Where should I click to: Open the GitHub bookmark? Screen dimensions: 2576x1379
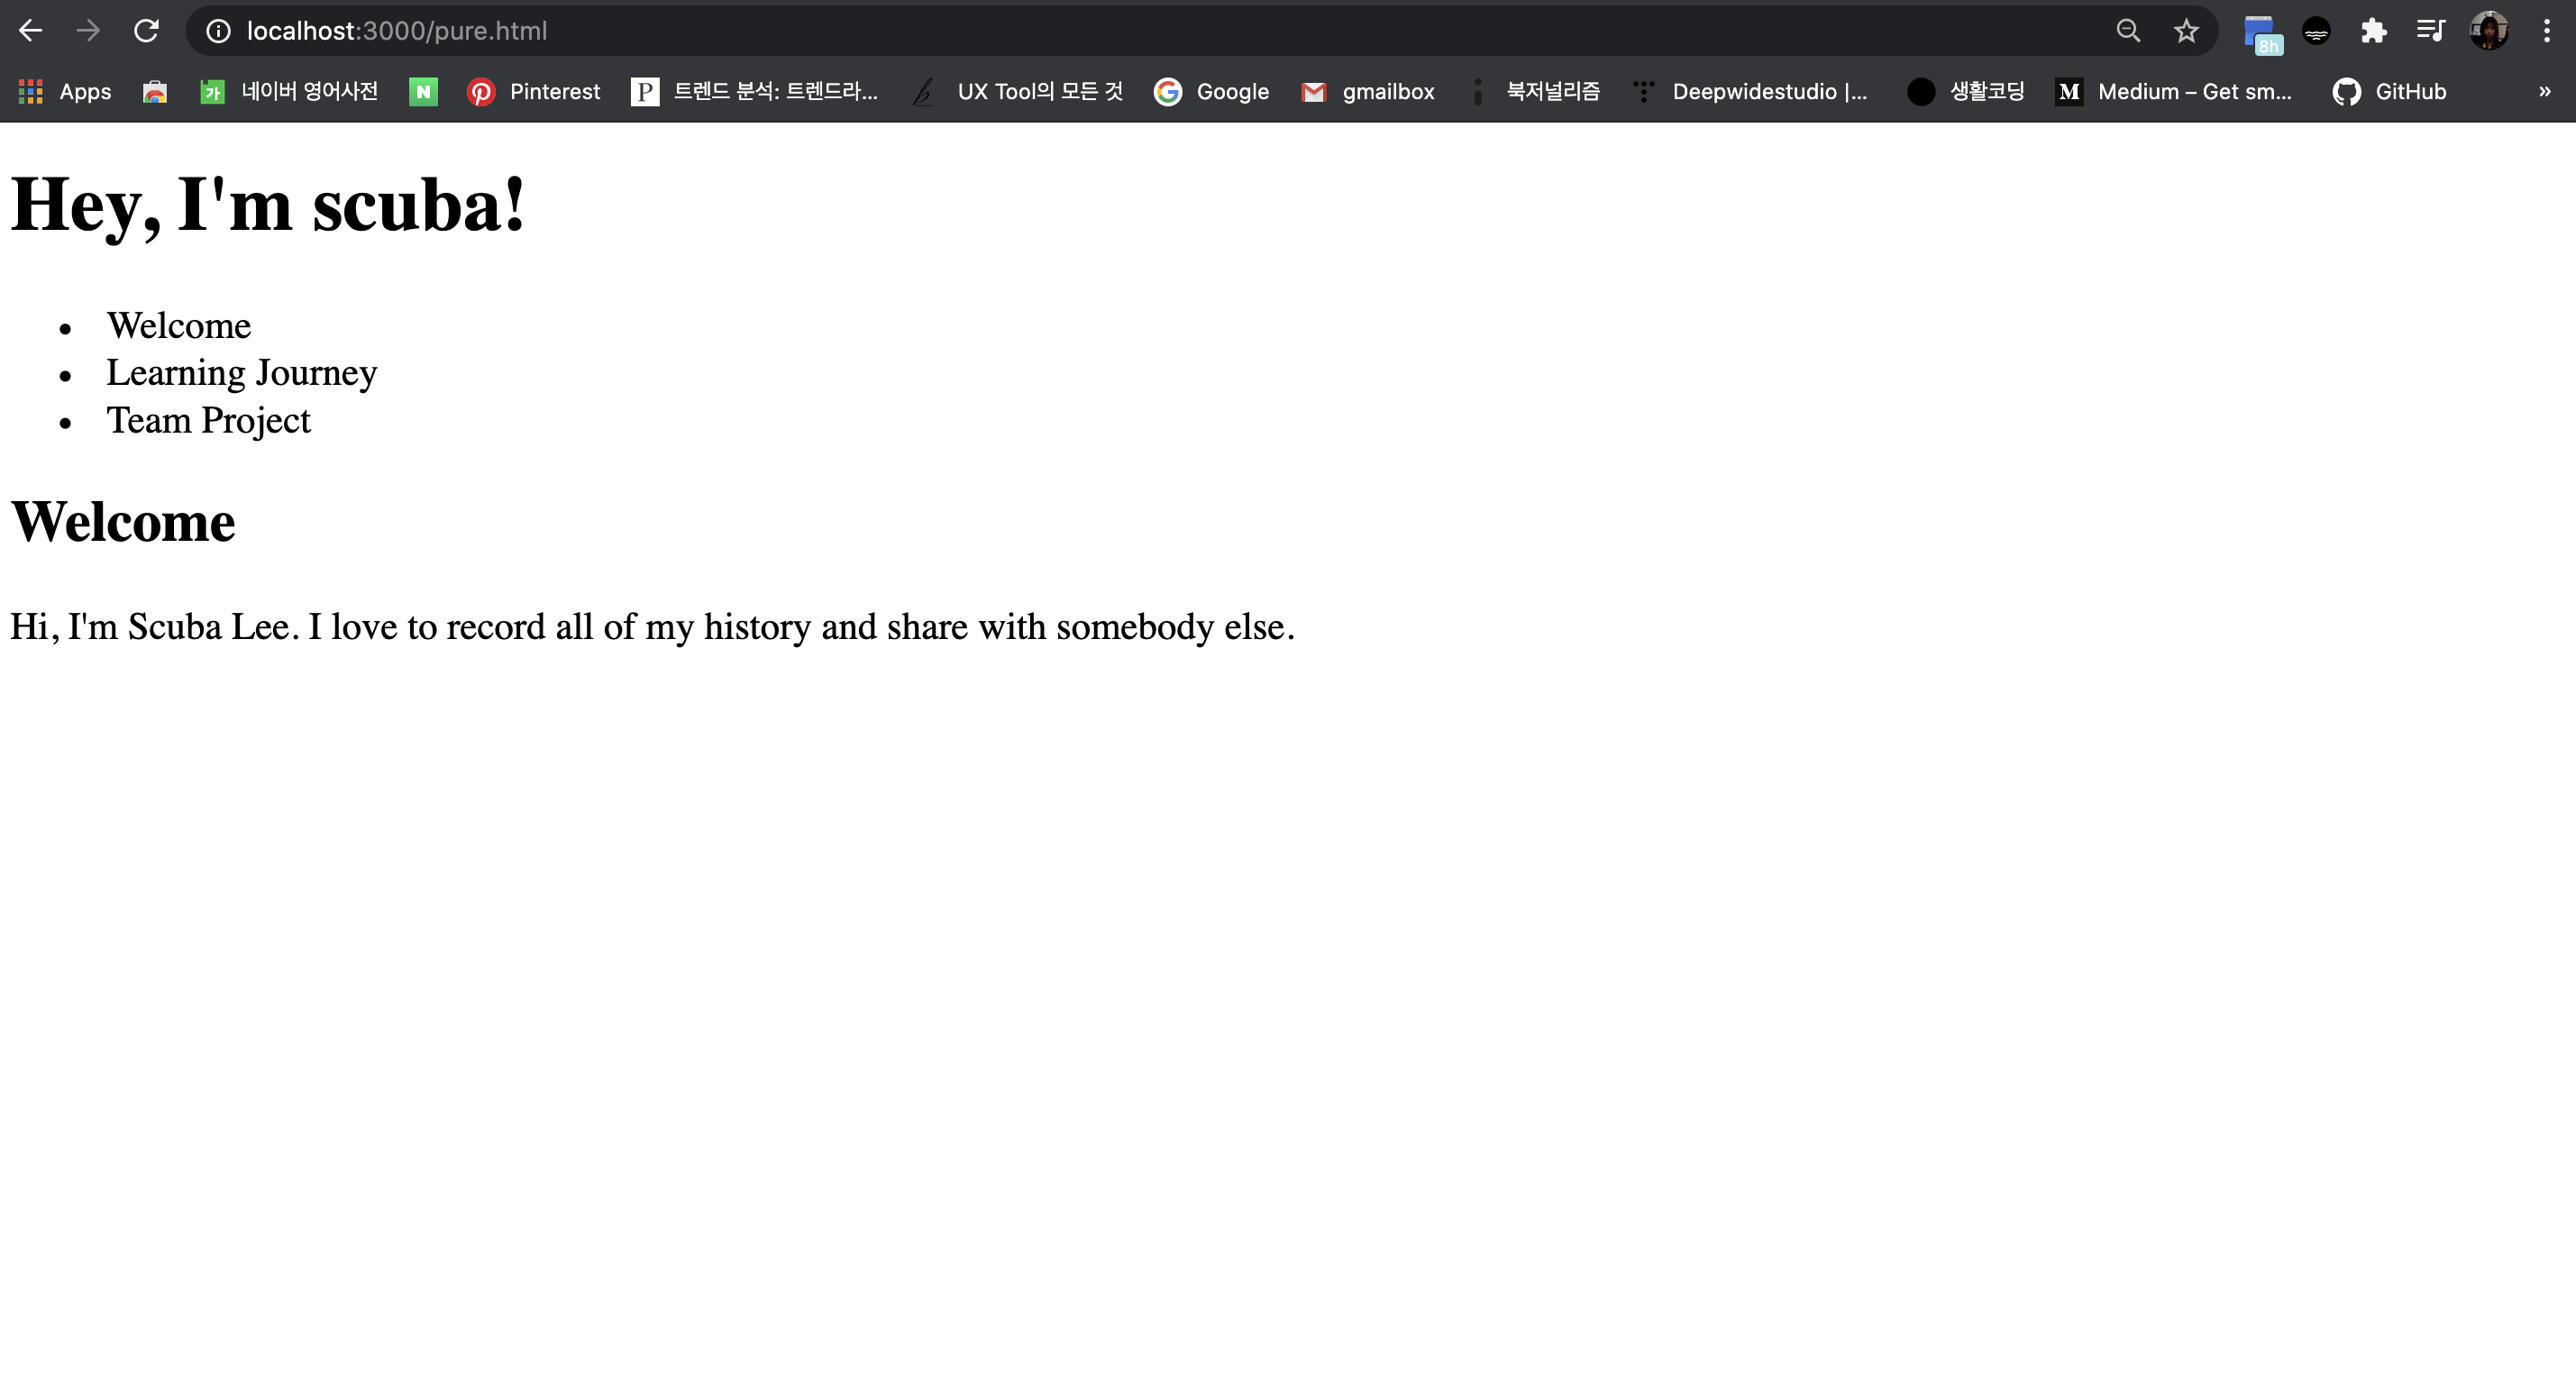pyautogui.click(x=2389, y=91)
